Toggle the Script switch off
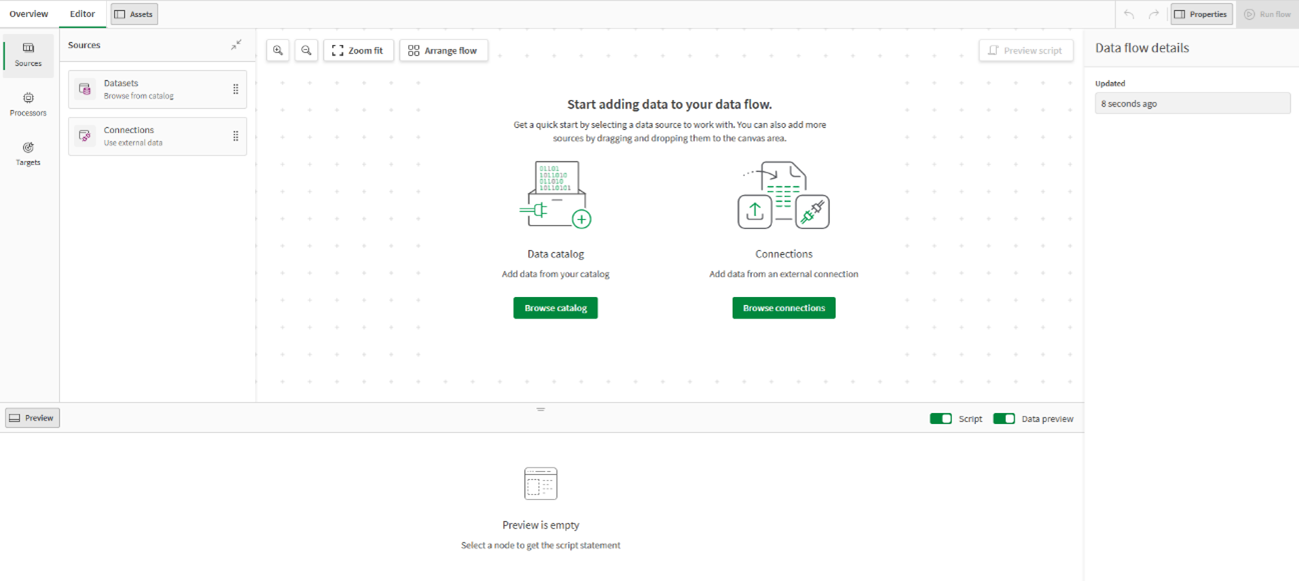1299x581 pixels. (940, 419)
